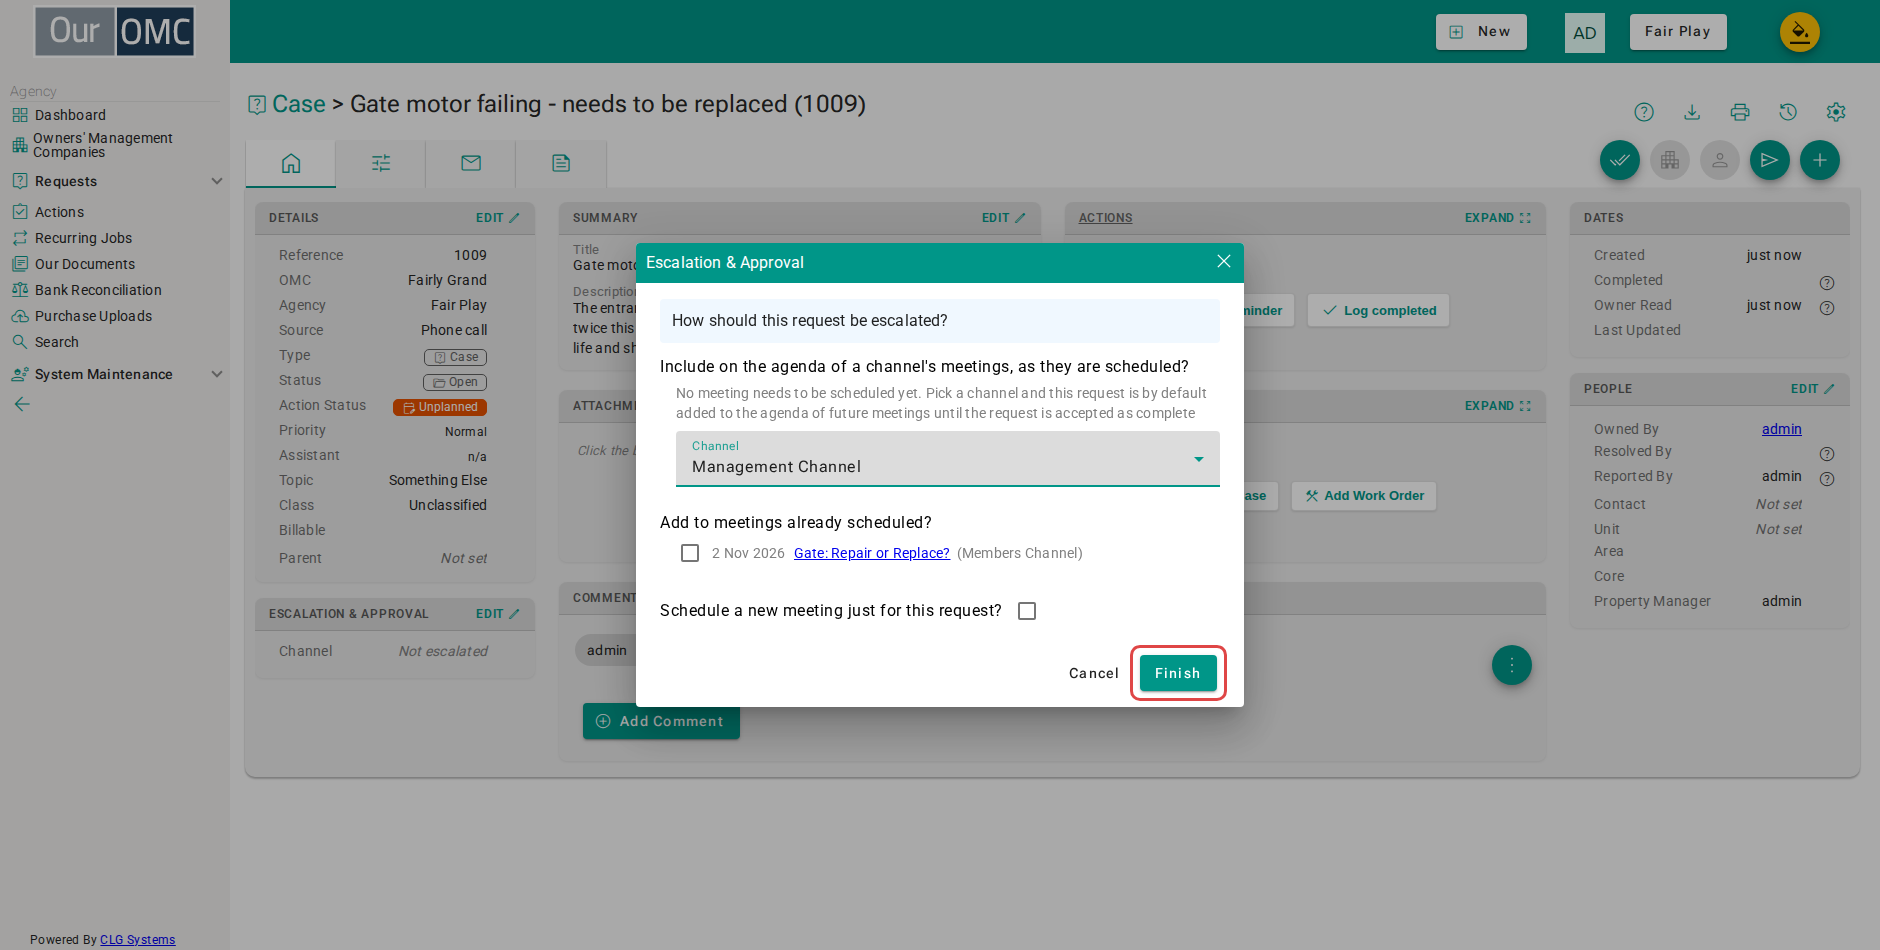
Task: Click the CLG Systems link
Action: [137, 940]
